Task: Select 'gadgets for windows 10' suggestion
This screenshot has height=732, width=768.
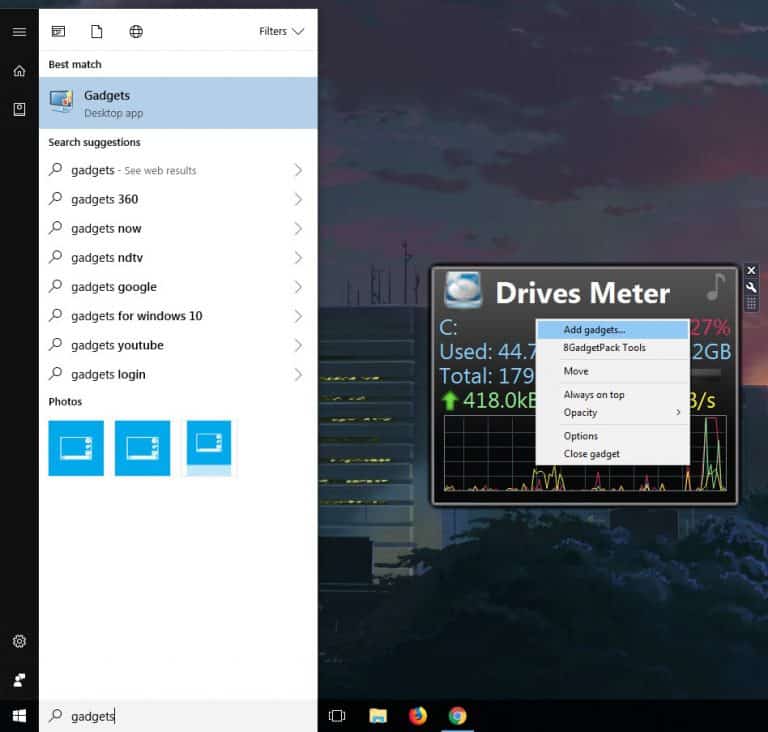Action: (x=178, y=316)
